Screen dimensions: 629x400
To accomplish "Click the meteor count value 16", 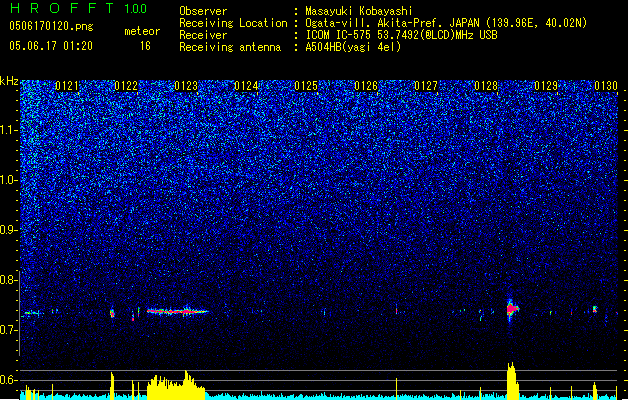I will (x=145, y=46).
